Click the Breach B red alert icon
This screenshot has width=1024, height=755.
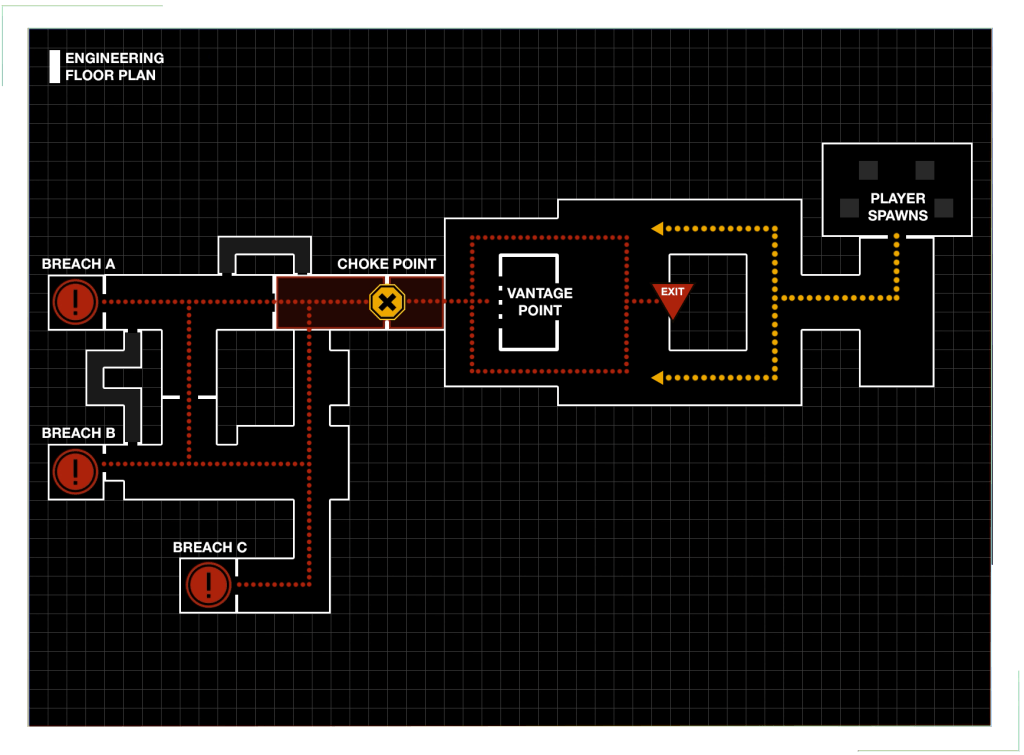point(76,471)
